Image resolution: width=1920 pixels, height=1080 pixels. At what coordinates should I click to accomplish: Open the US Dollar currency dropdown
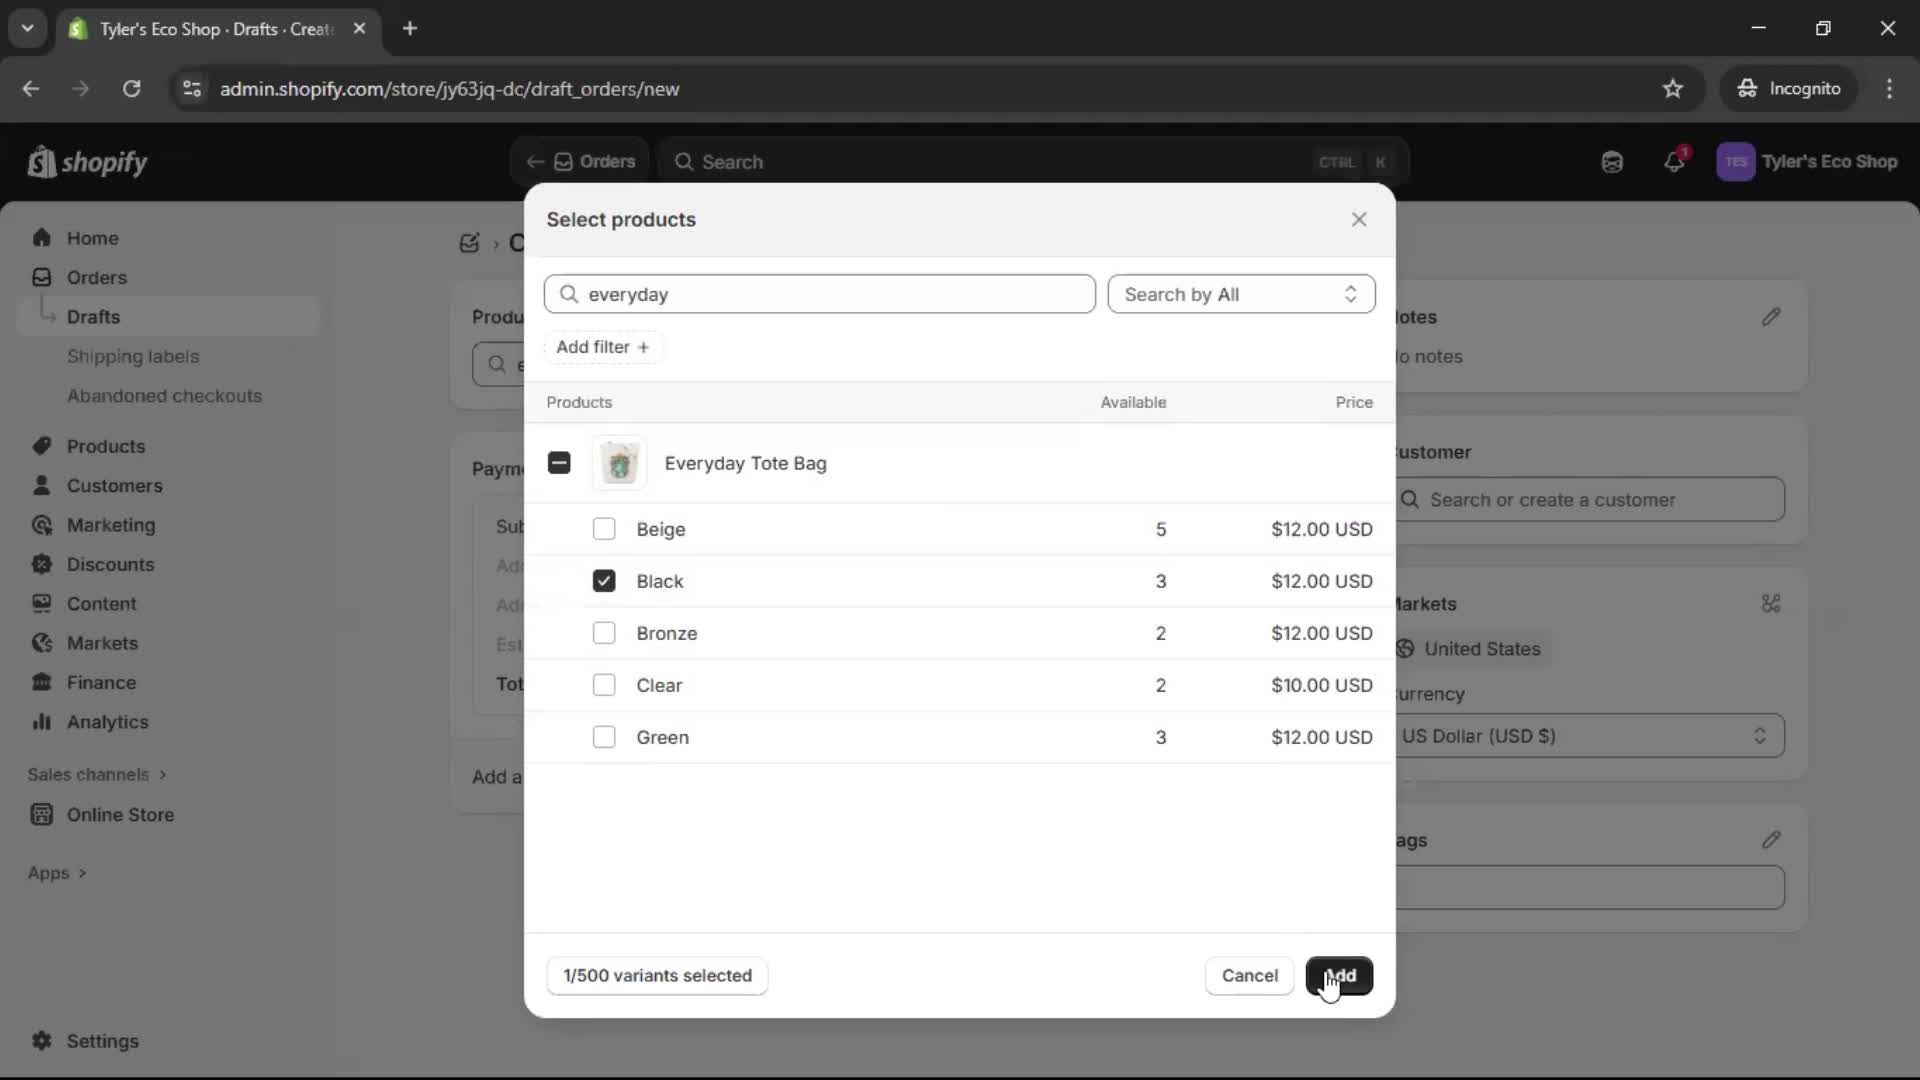(1590, 736)
